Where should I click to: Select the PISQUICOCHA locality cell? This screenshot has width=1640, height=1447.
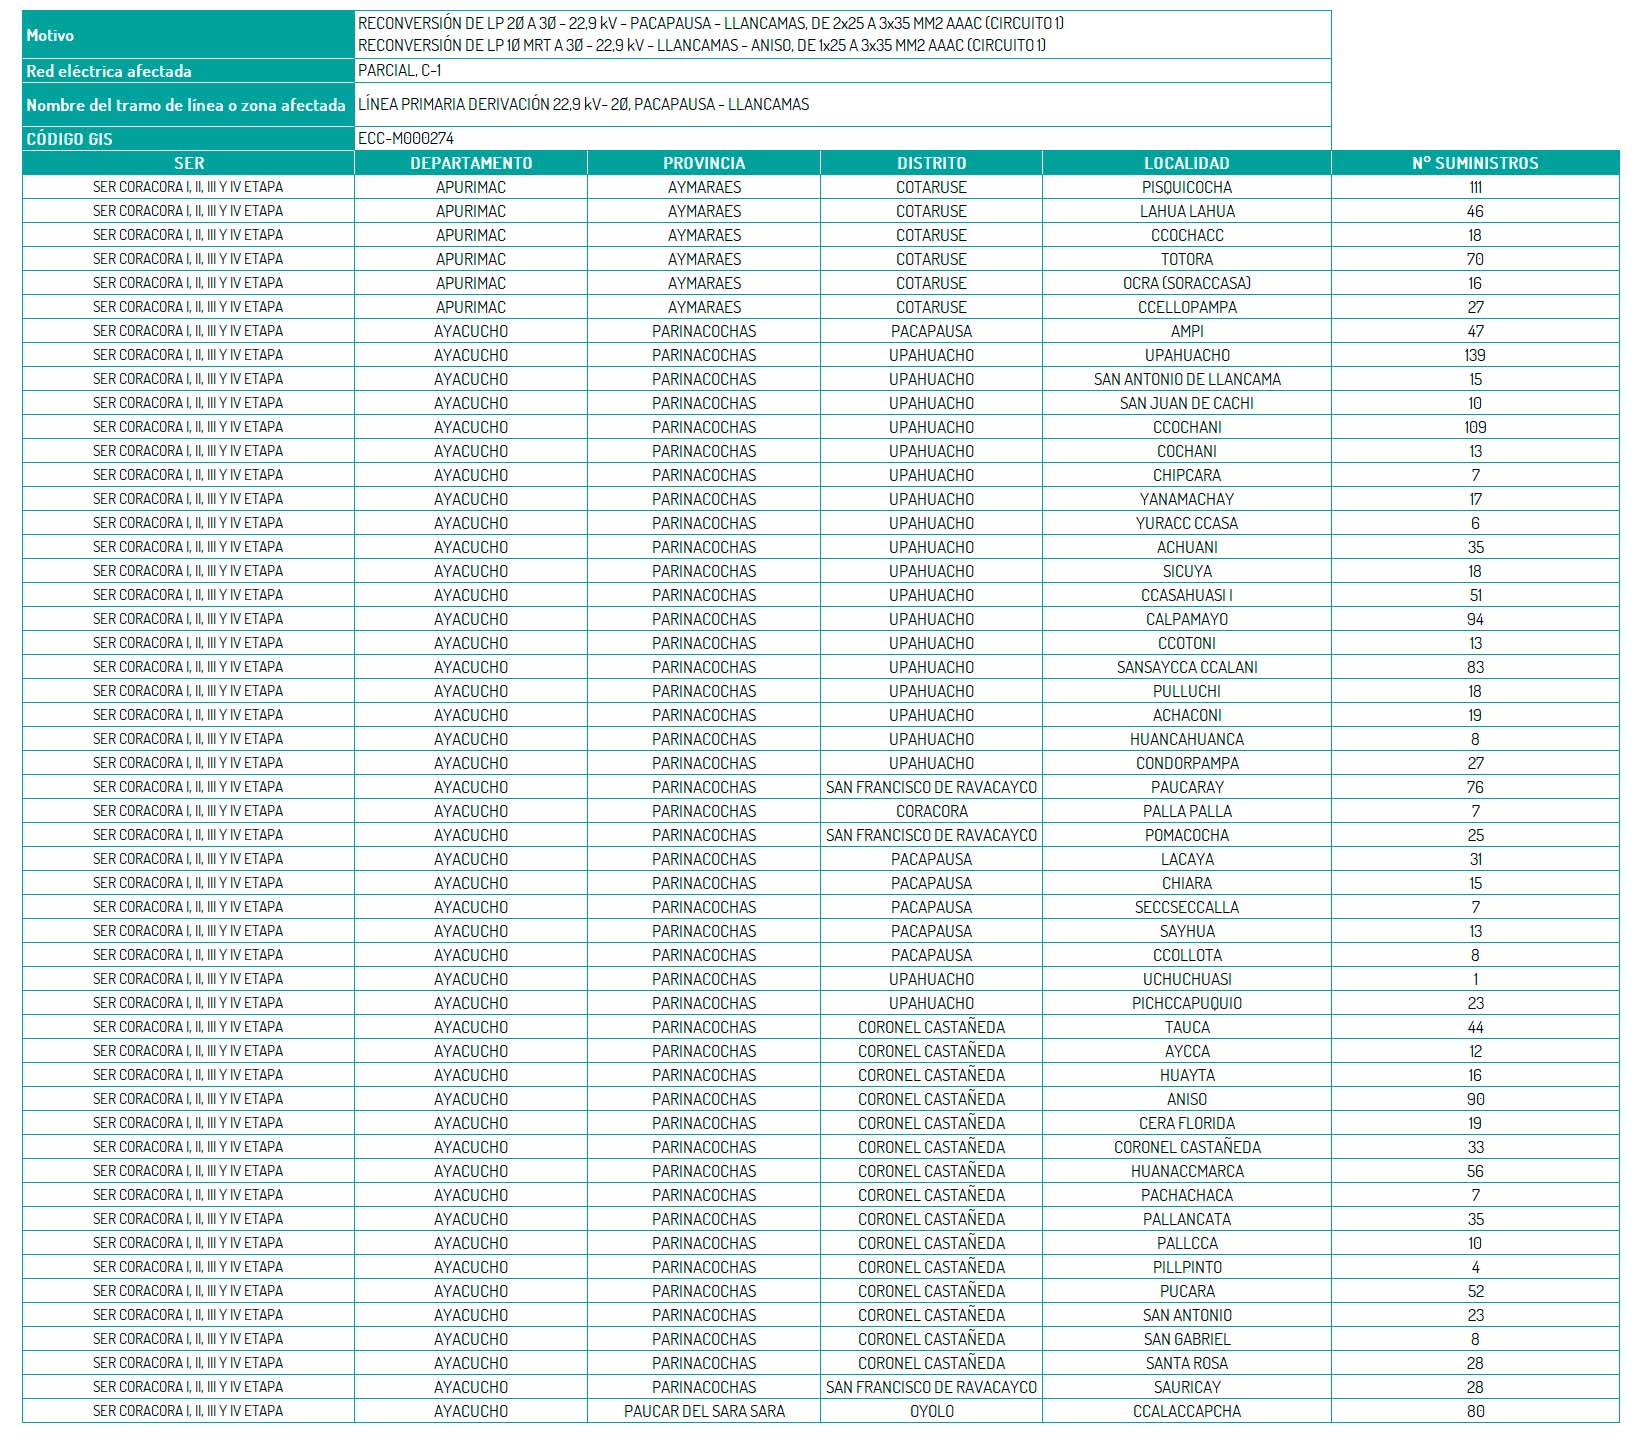click(x=1187, y=187)
